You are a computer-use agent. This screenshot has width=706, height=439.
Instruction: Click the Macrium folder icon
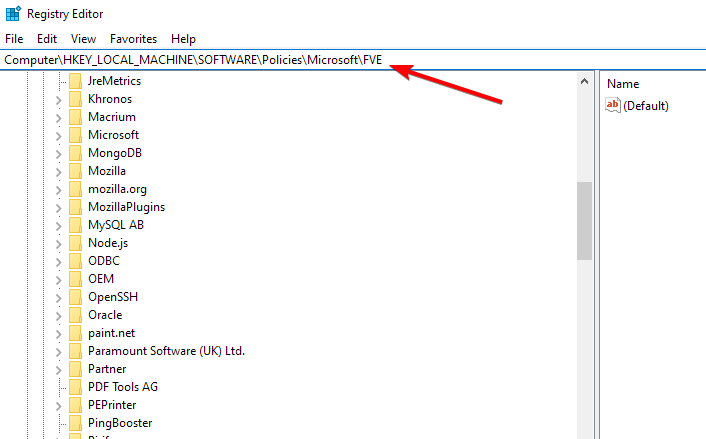point(76,117)
